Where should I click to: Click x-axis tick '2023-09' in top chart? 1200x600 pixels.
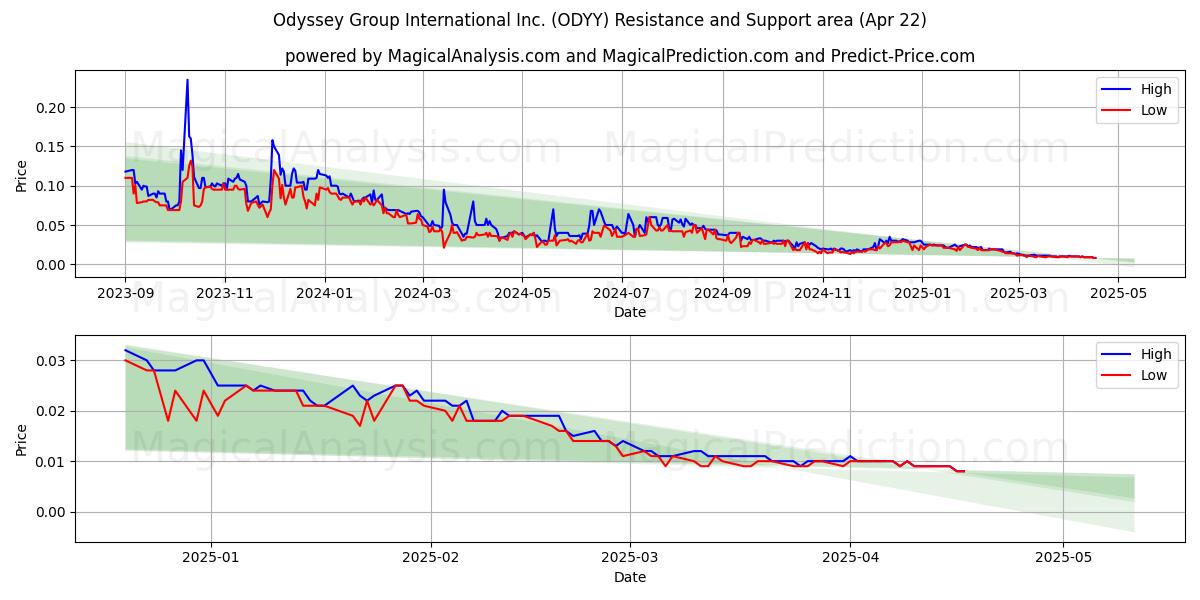[125, 294]
